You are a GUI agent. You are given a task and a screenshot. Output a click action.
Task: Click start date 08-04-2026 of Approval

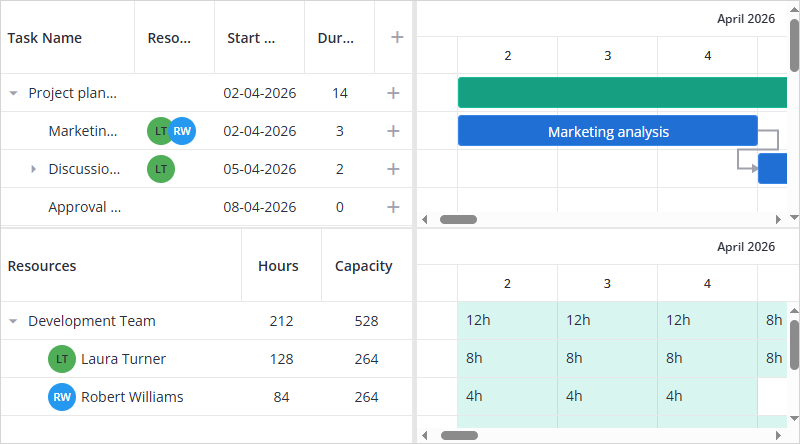pos(260,207)
